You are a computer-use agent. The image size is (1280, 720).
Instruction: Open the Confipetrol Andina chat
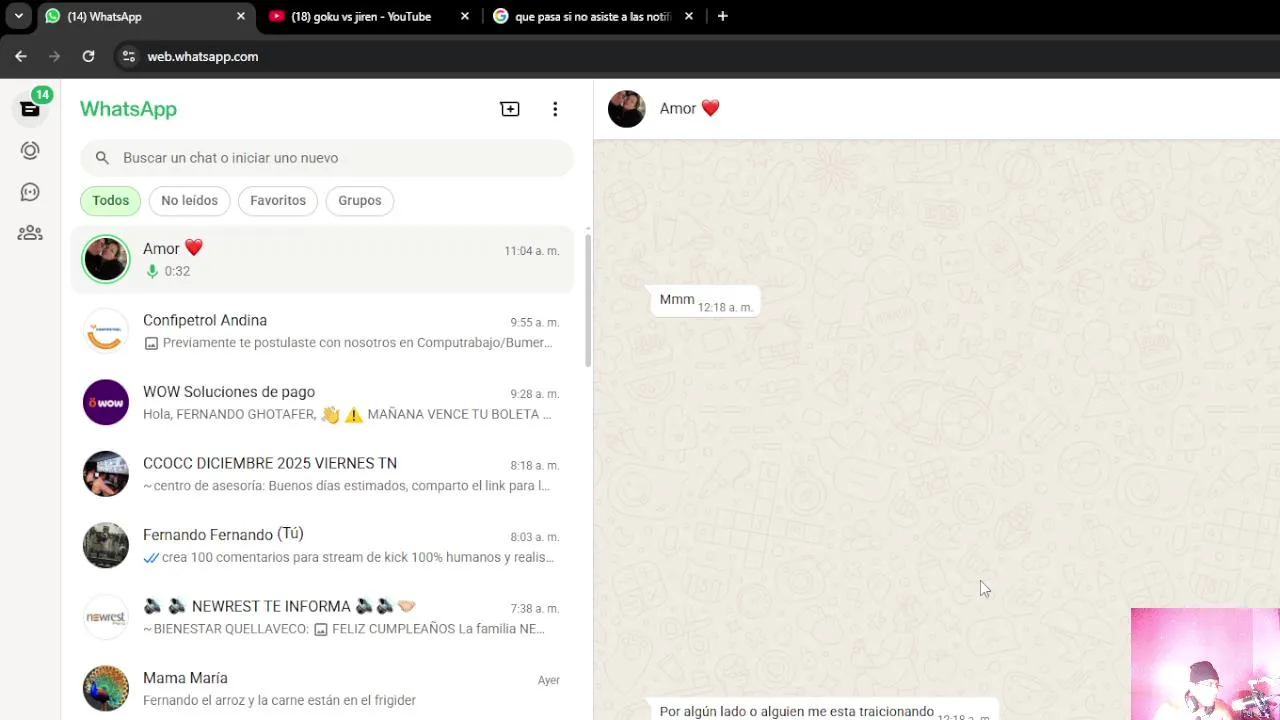click(x=322, y=331)
